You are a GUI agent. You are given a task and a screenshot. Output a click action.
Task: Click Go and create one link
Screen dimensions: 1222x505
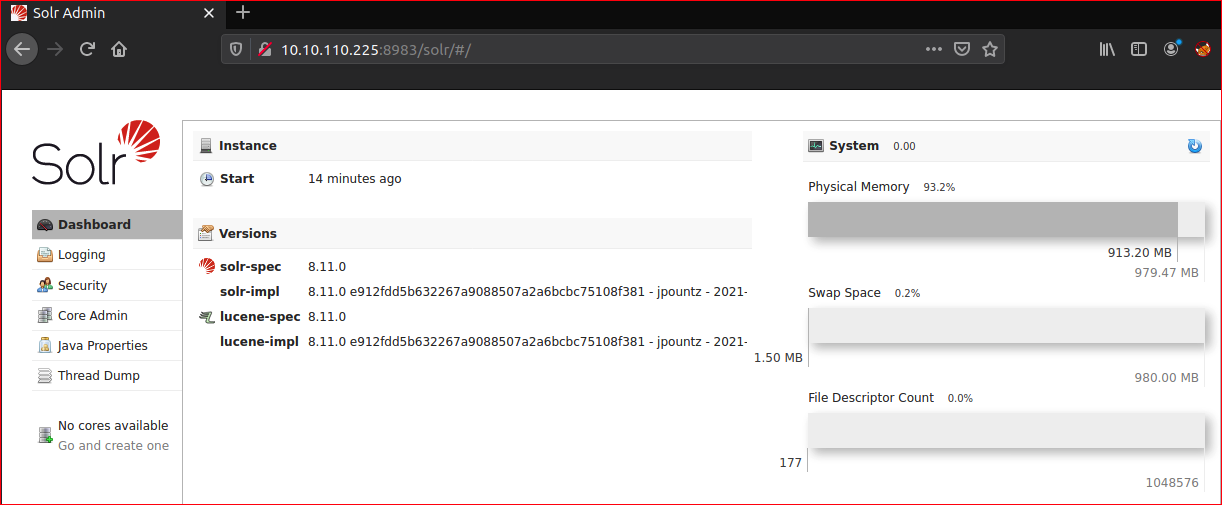113,446
